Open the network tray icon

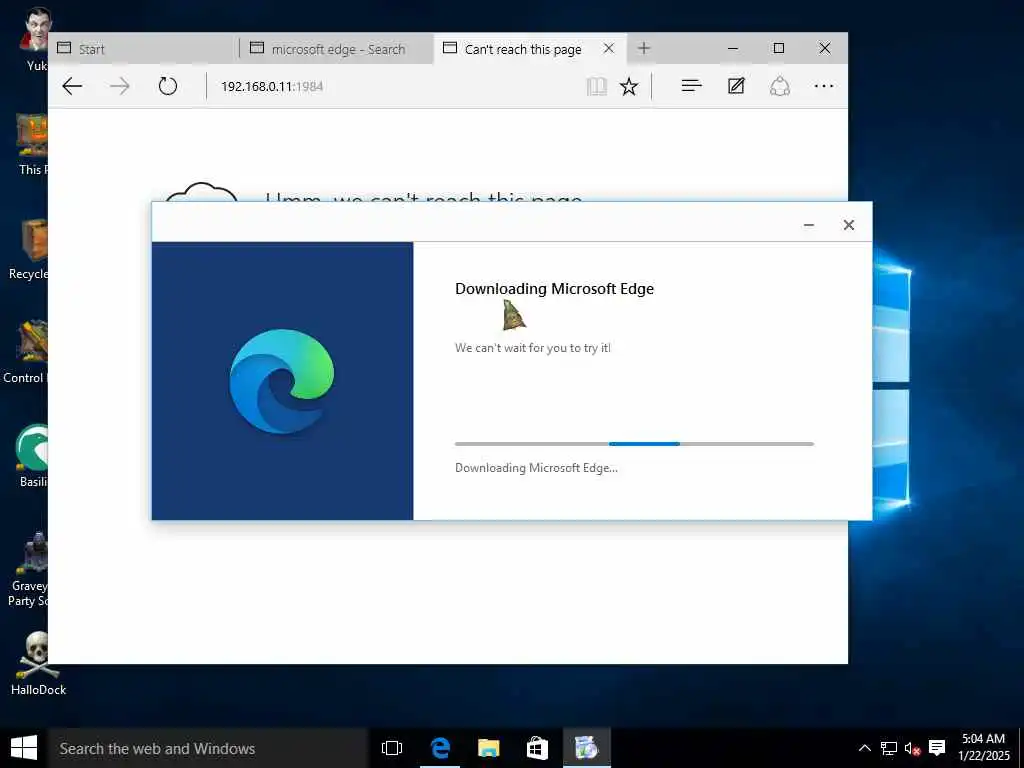[x=888, y=748]
